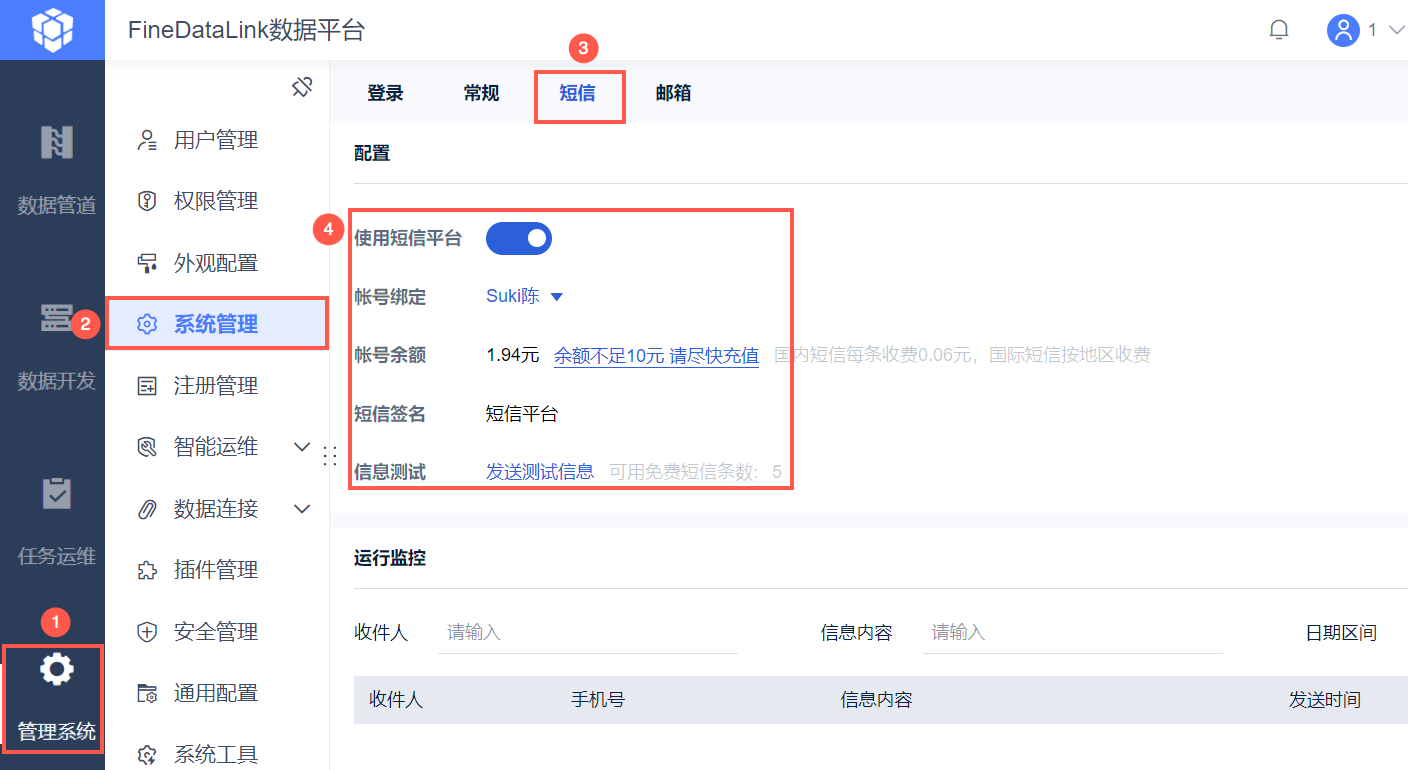Switch to the 登录 tab
This screenshot has height=770, width=1408.
pyautogui.click(x=385, y=93)
